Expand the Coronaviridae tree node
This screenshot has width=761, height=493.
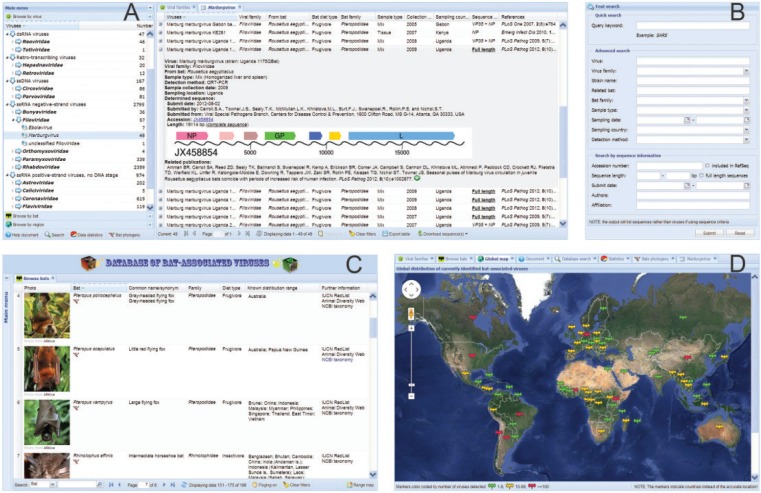coord(13,198)
